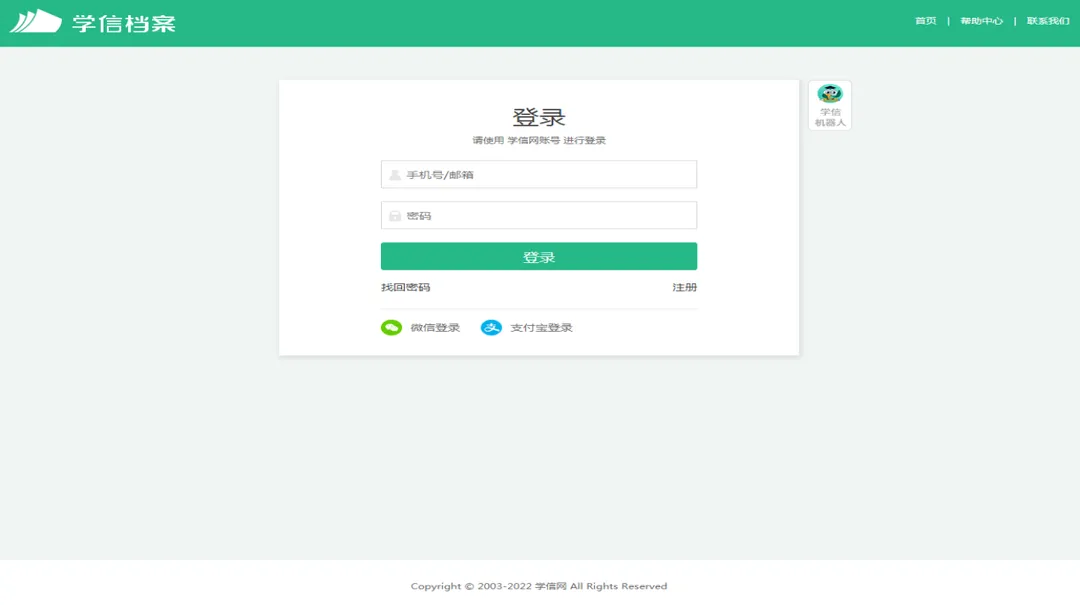The image size is (1080, 605).
Task: Click the lock icon in password field
Action: [x=395, y=216]
